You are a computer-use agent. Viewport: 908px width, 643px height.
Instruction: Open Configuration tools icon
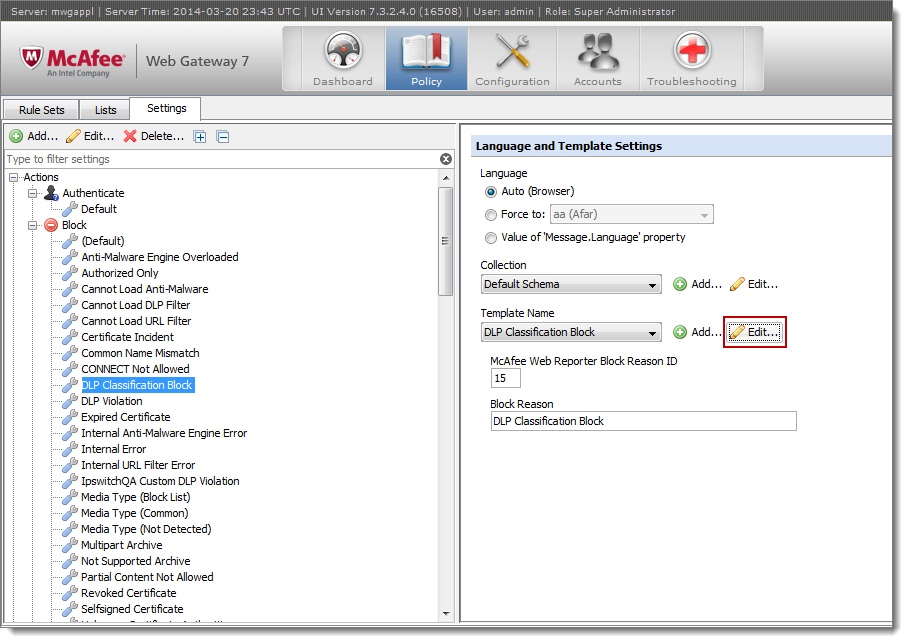(x=512, y=50)
